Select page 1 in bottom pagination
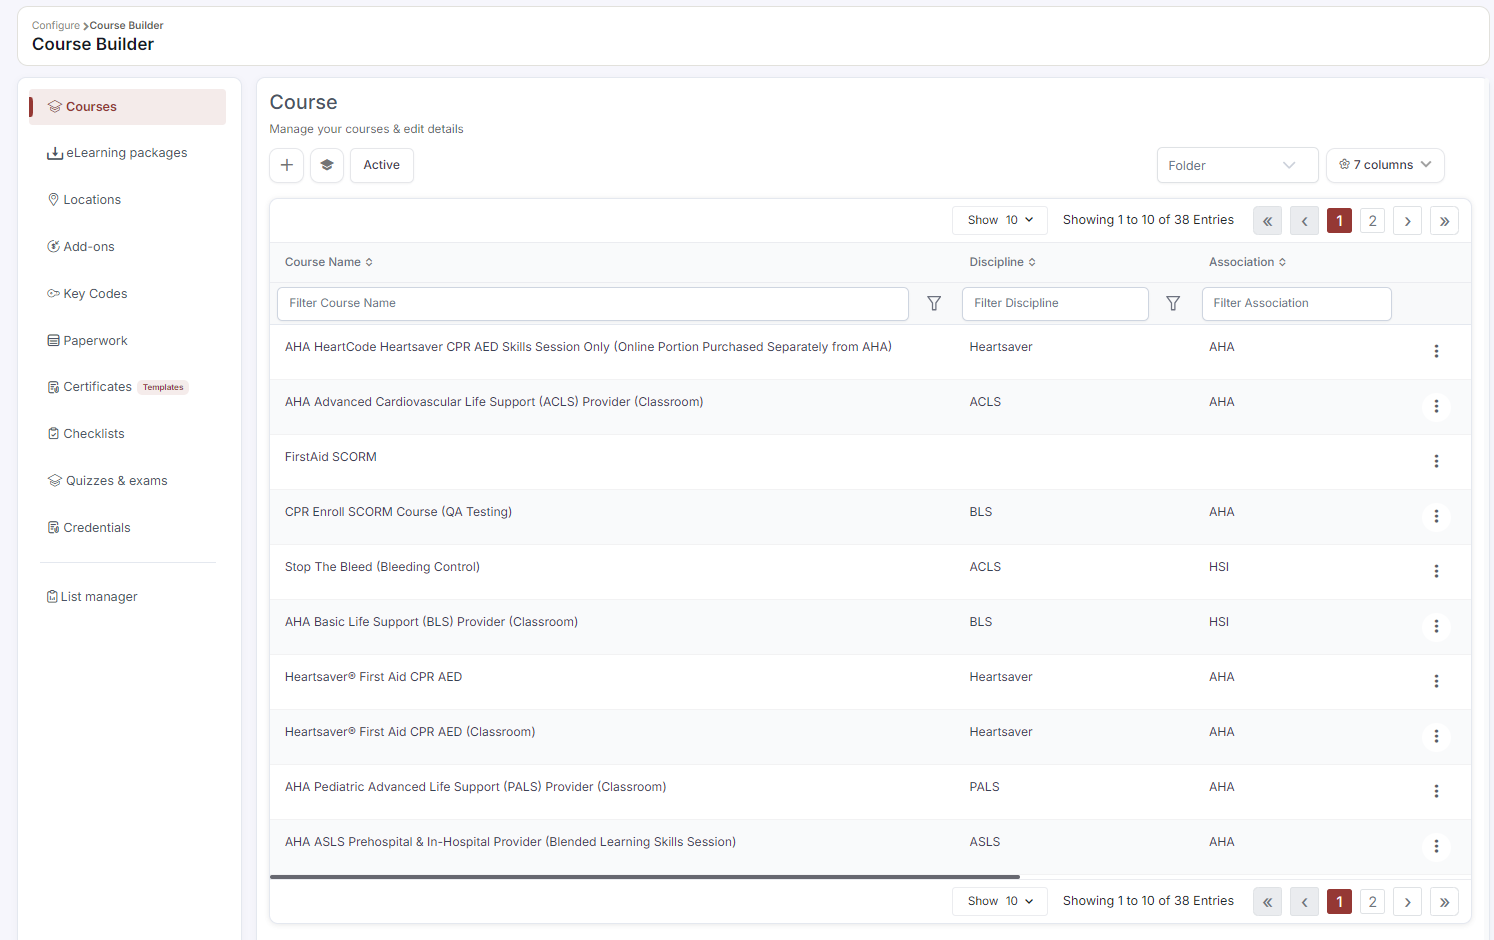The width and height of the screenshot is (1494, 940). point(1339,902)
